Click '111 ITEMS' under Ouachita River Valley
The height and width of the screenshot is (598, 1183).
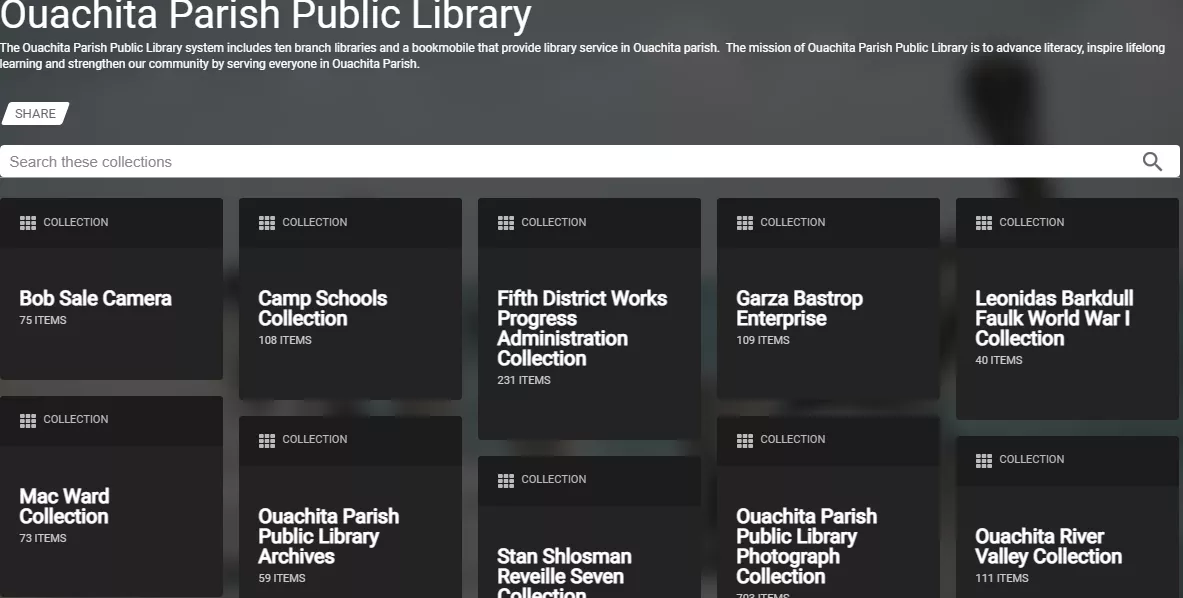pos(1002,578)
